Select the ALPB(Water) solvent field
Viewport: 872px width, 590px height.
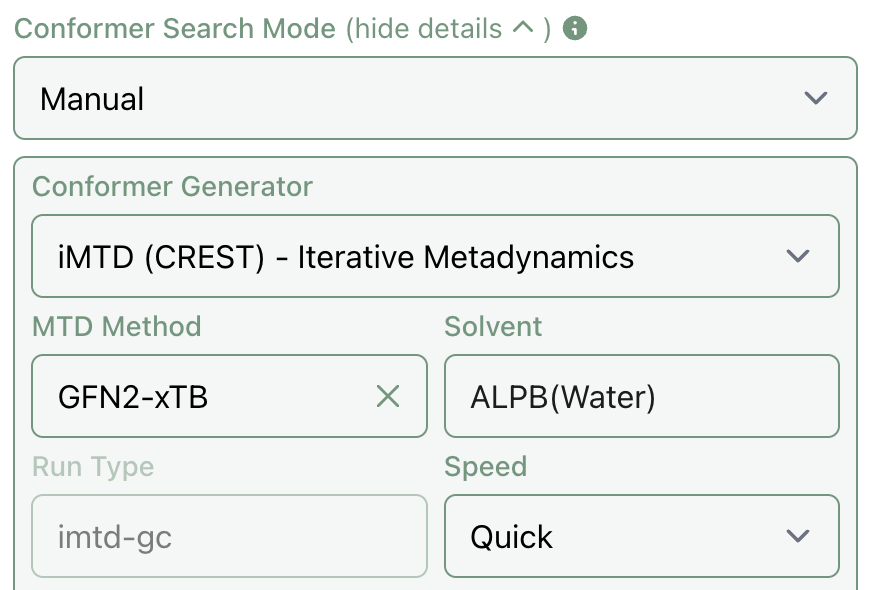coord(640,397)
